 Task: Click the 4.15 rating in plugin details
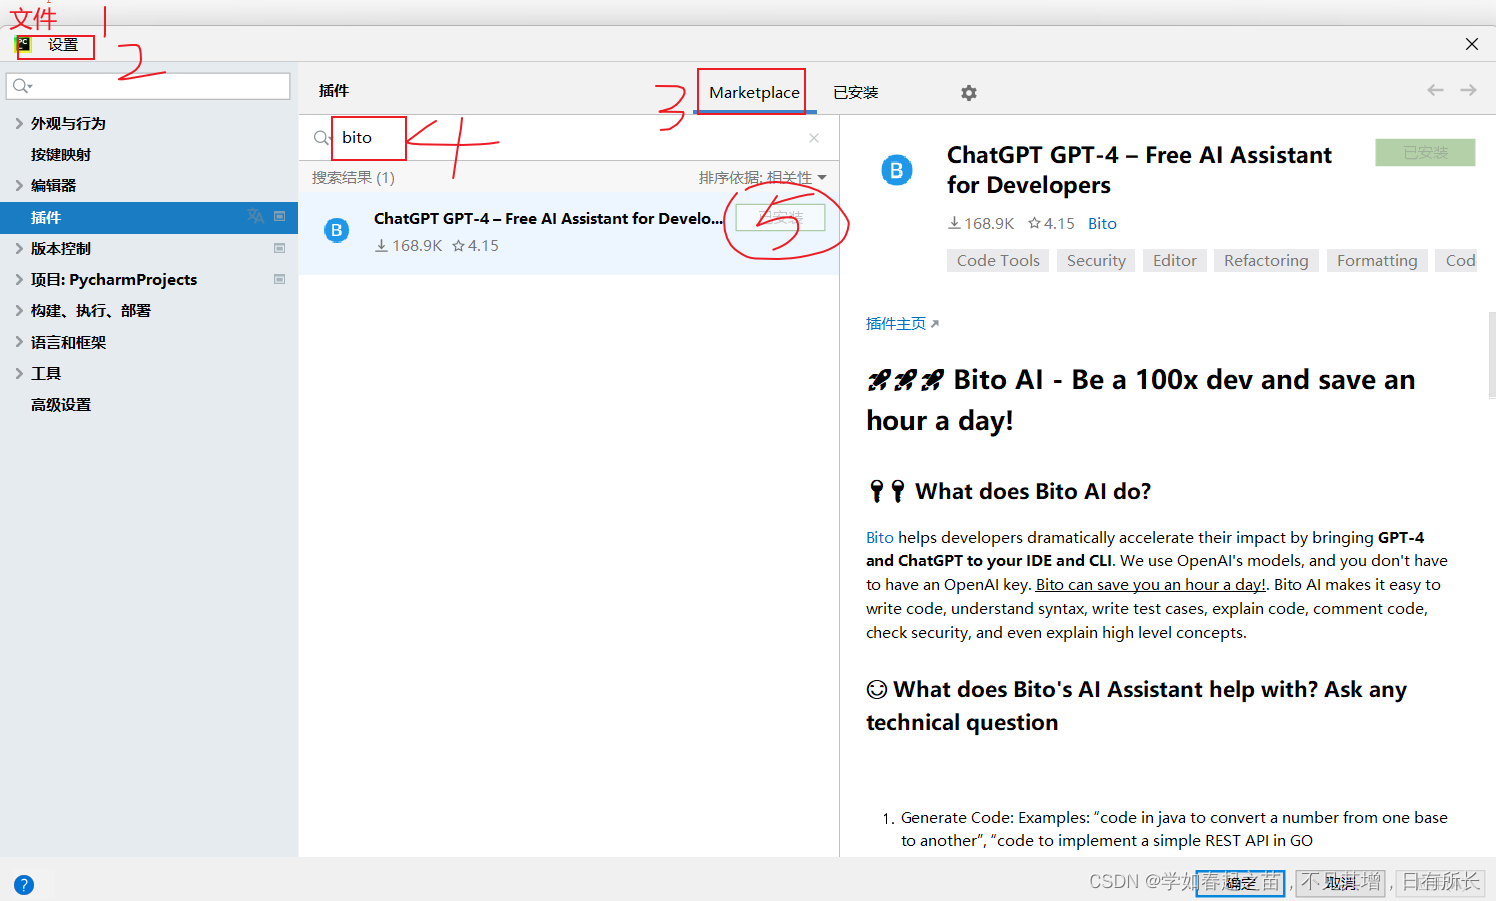tap(1051, 223)
